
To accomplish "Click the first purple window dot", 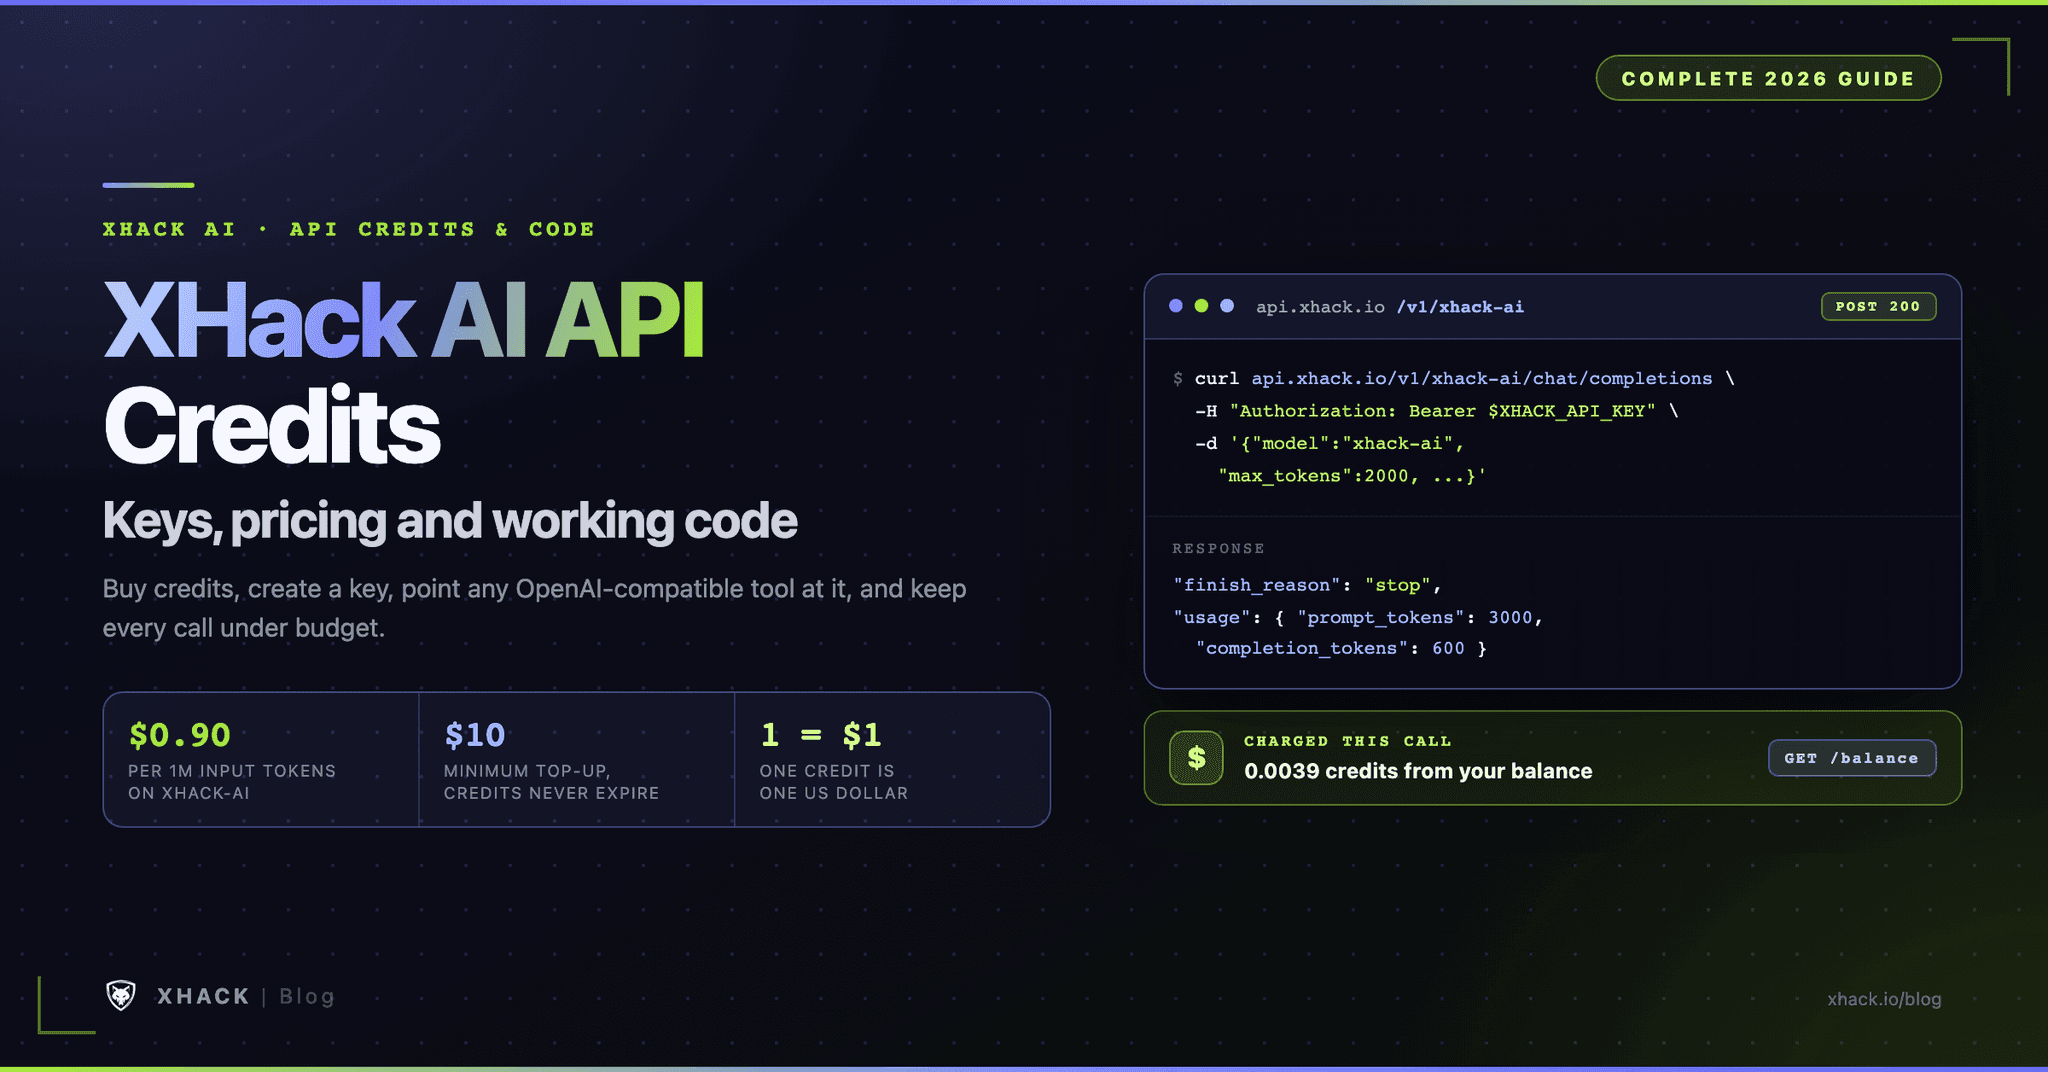I will (1176, 306).
